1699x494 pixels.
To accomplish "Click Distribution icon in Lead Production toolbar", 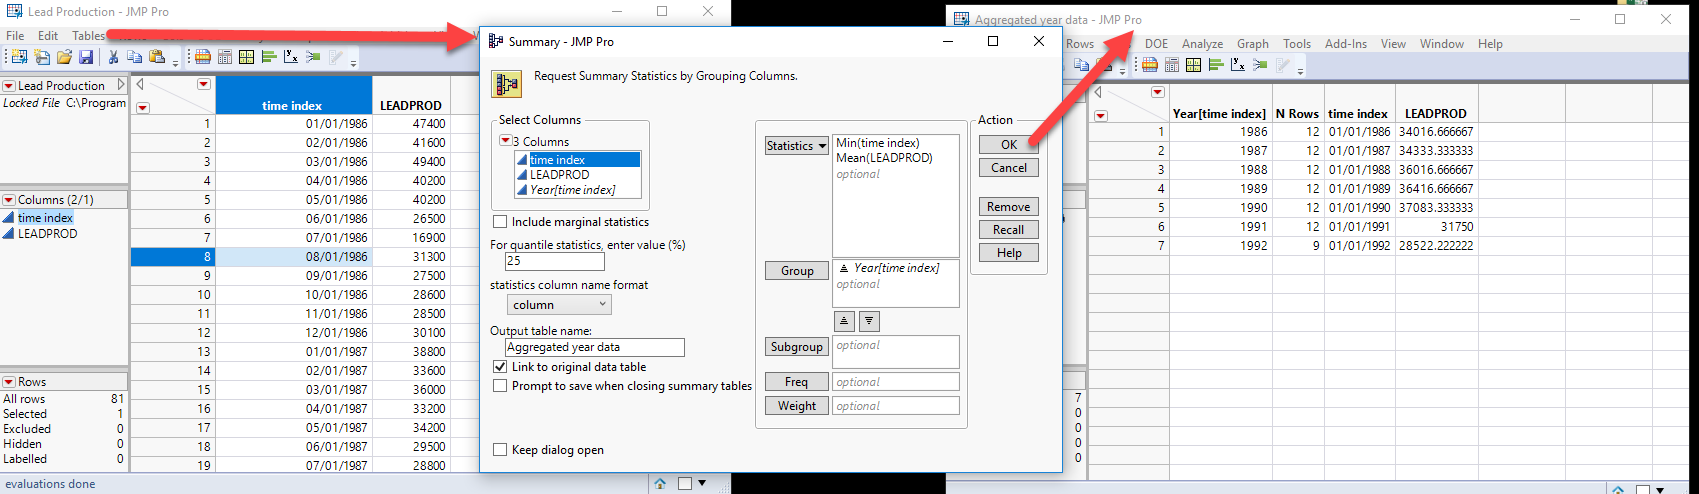I will coord(268,57).
